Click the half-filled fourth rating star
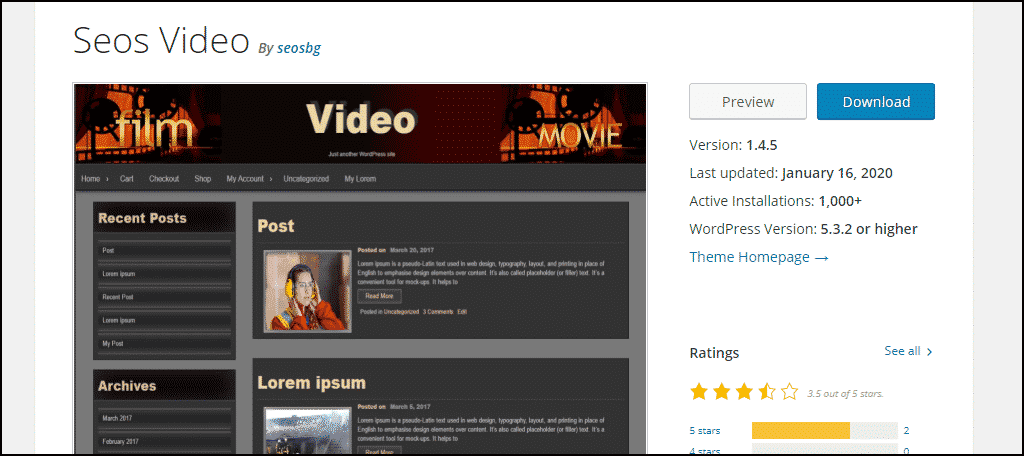 767,392
